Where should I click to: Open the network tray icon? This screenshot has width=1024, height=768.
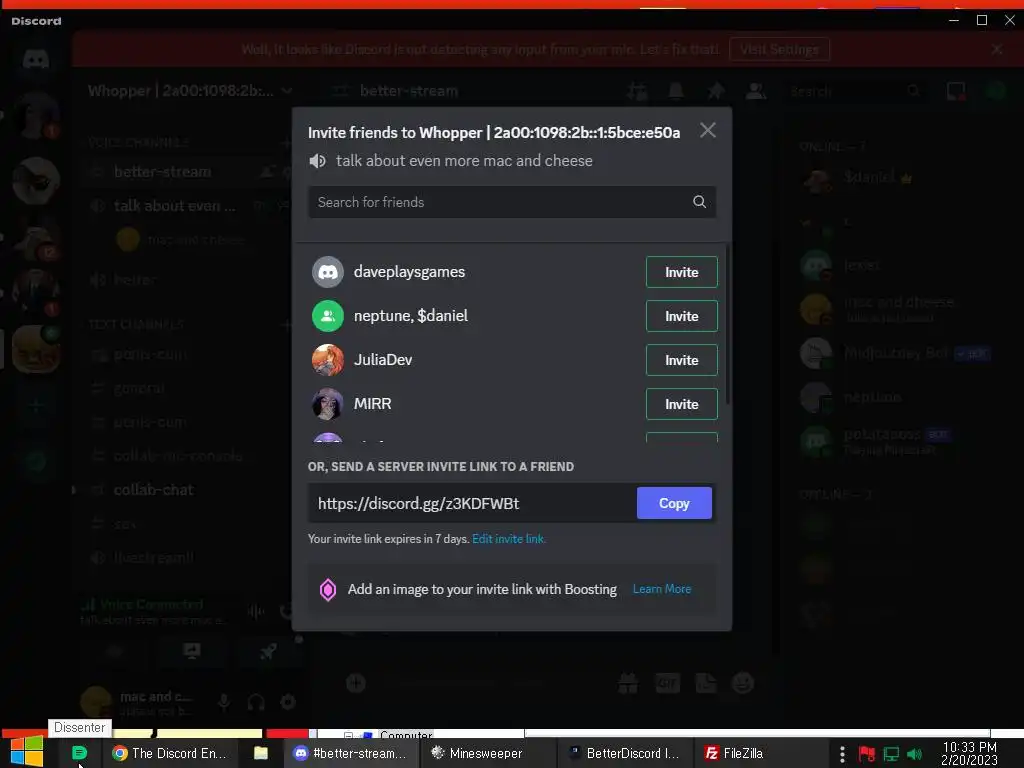891,754
